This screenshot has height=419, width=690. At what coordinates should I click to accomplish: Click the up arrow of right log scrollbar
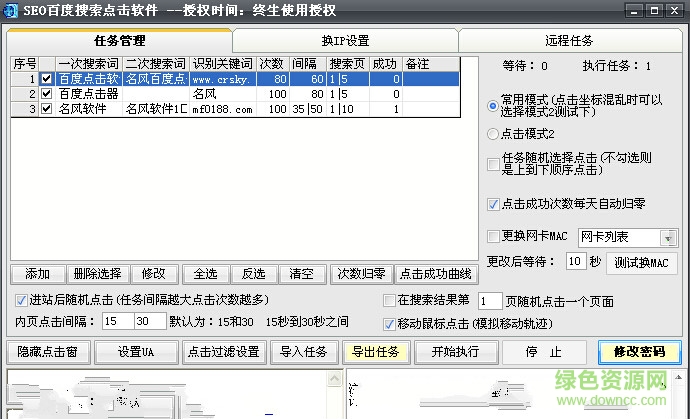(678, 378)
